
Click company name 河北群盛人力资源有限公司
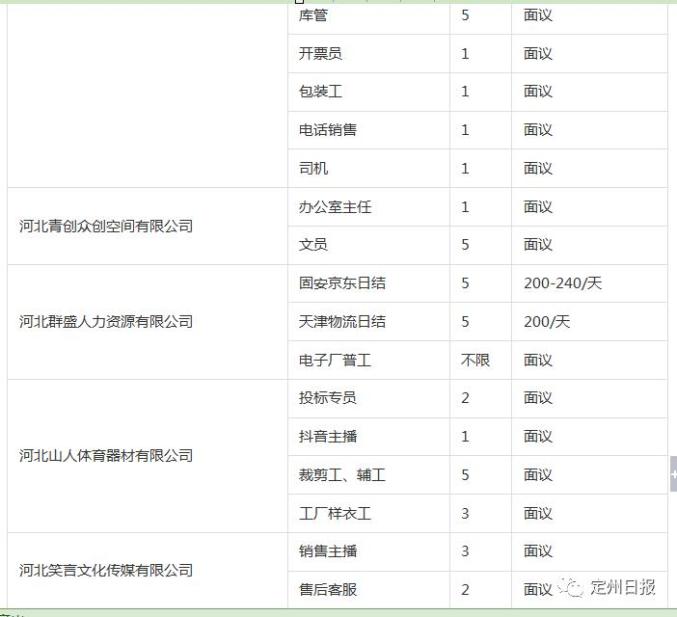pos(106,322)
